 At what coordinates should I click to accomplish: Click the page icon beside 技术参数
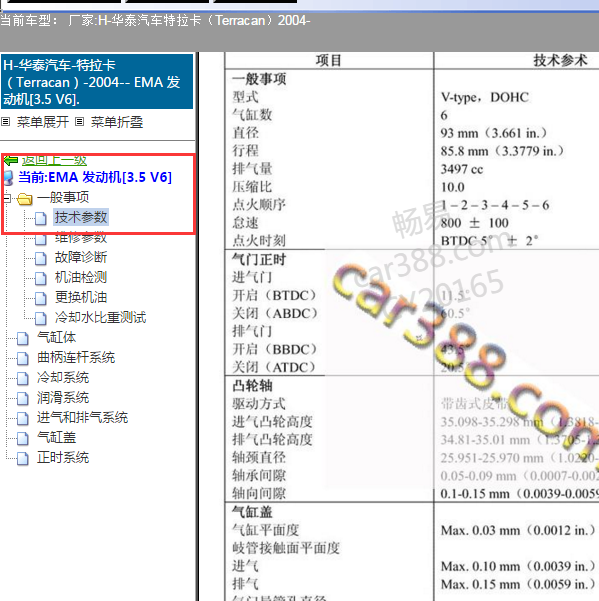(x=41, y=218)
